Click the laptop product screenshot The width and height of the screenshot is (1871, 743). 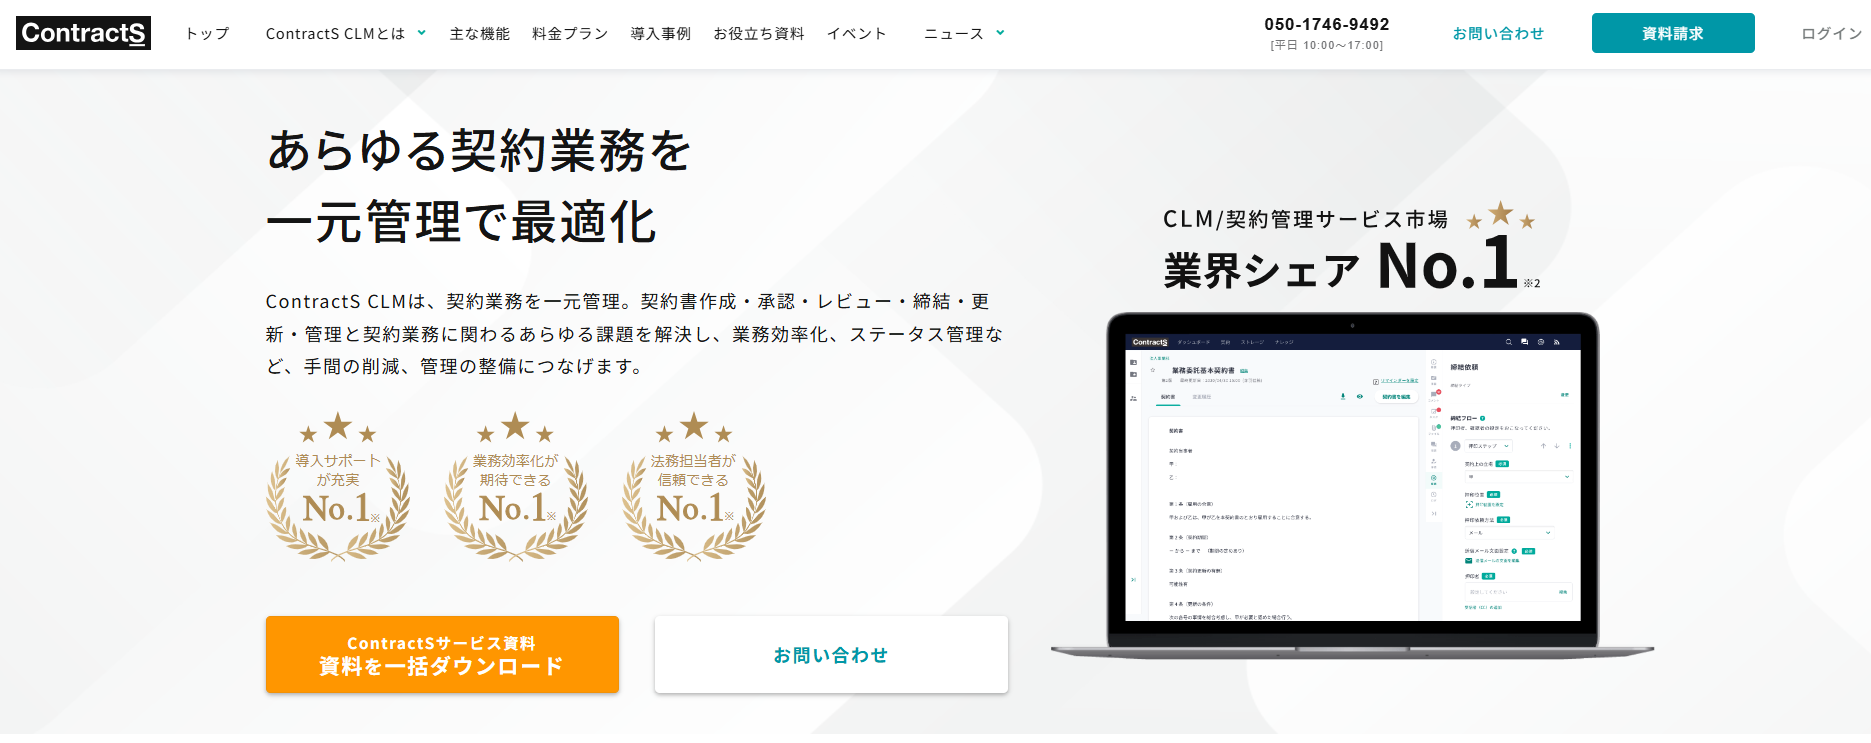(x=1353, y=486)
